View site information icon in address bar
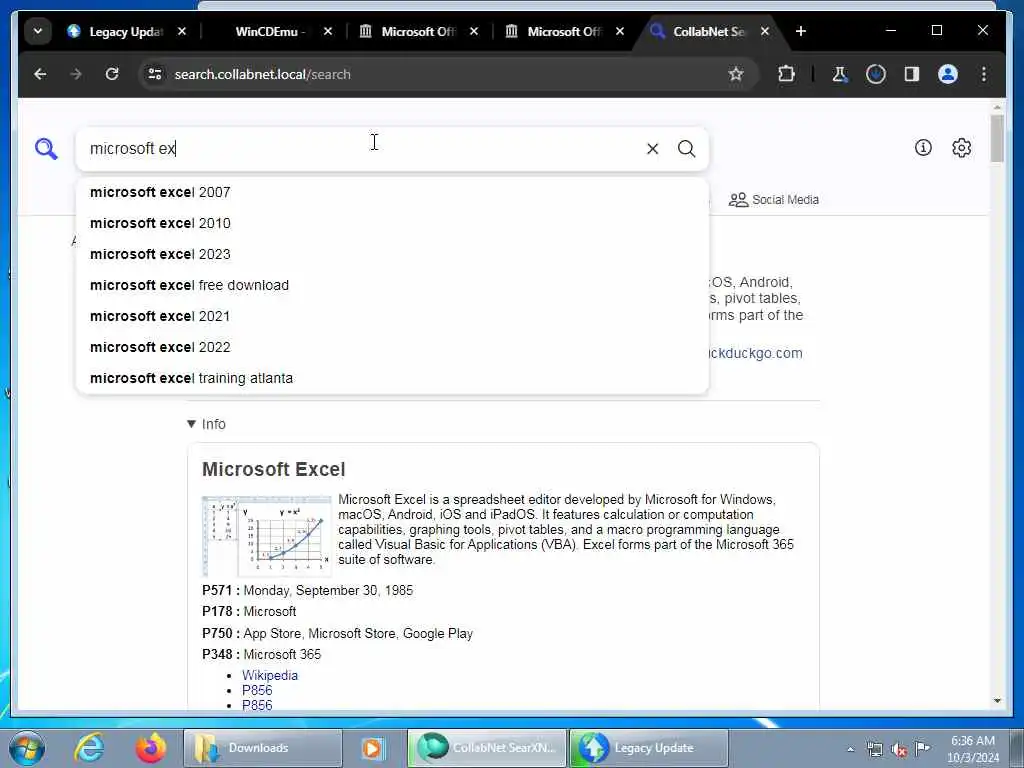The height and width of the screenshot is (768, 1024). click(x=155, y=74)
